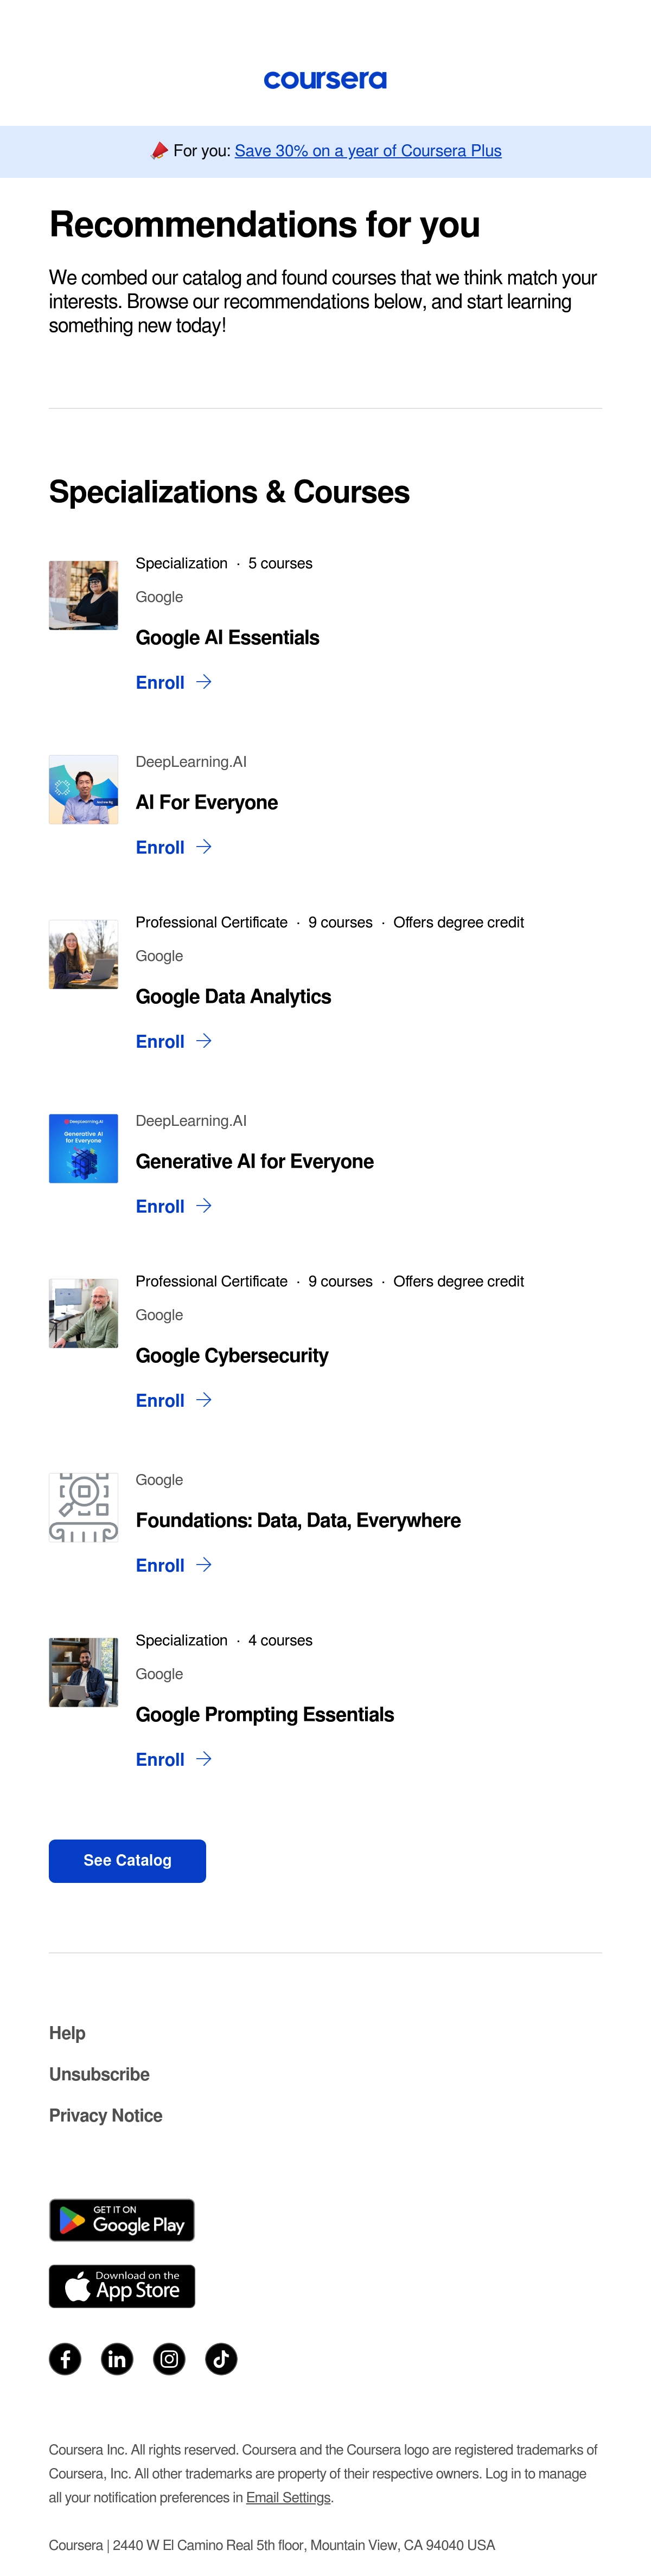Click the Download on the App Store badge
The width and height of the screenshot is (651, 2576).
click(x=122, y=2286)
